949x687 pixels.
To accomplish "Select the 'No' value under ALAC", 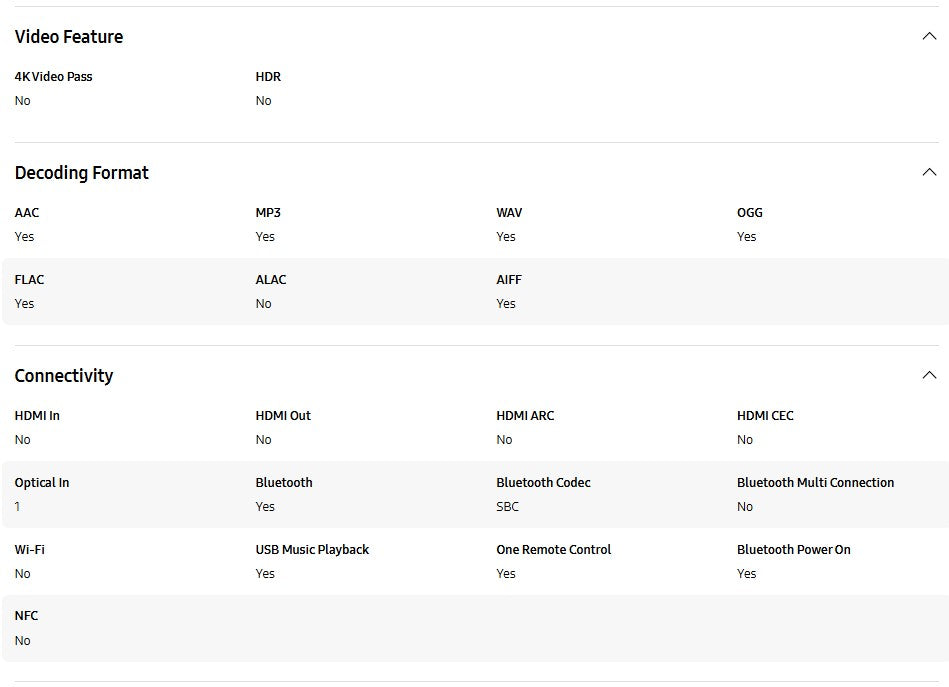I will (x=263, y=304).
